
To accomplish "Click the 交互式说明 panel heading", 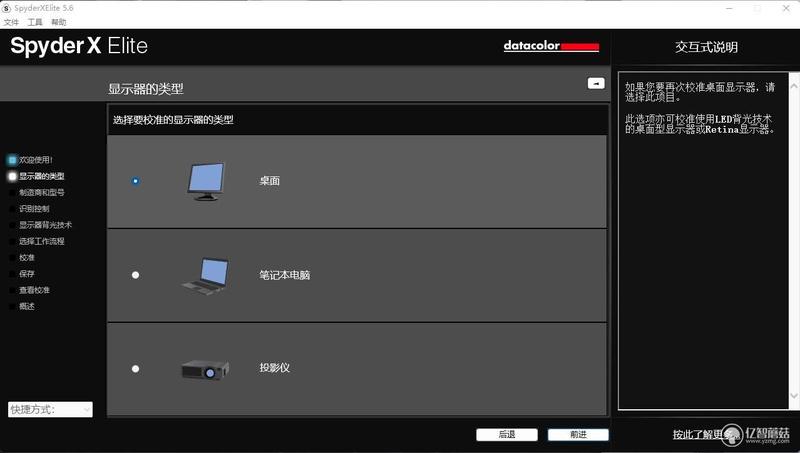I will (x=706, y=47).
